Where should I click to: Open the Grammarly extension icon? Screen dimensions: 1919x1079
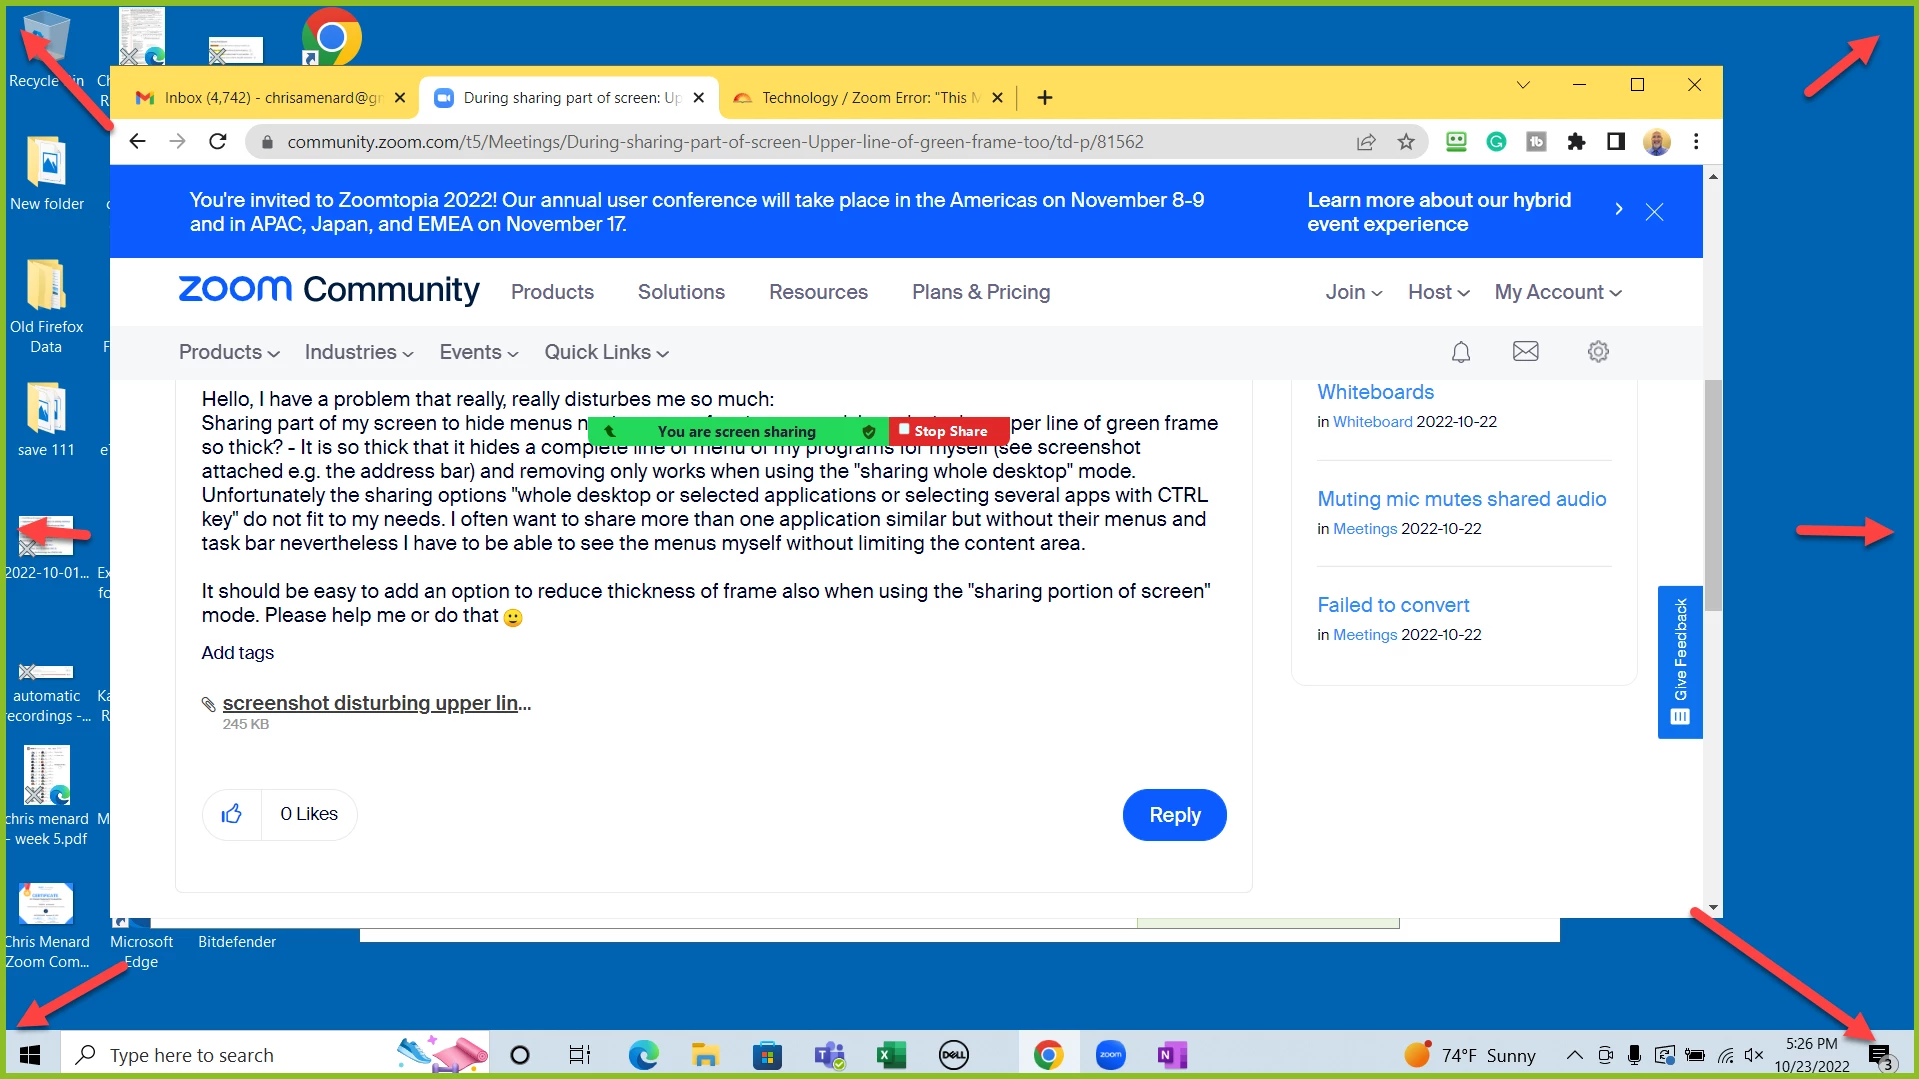coord(1496,142)
